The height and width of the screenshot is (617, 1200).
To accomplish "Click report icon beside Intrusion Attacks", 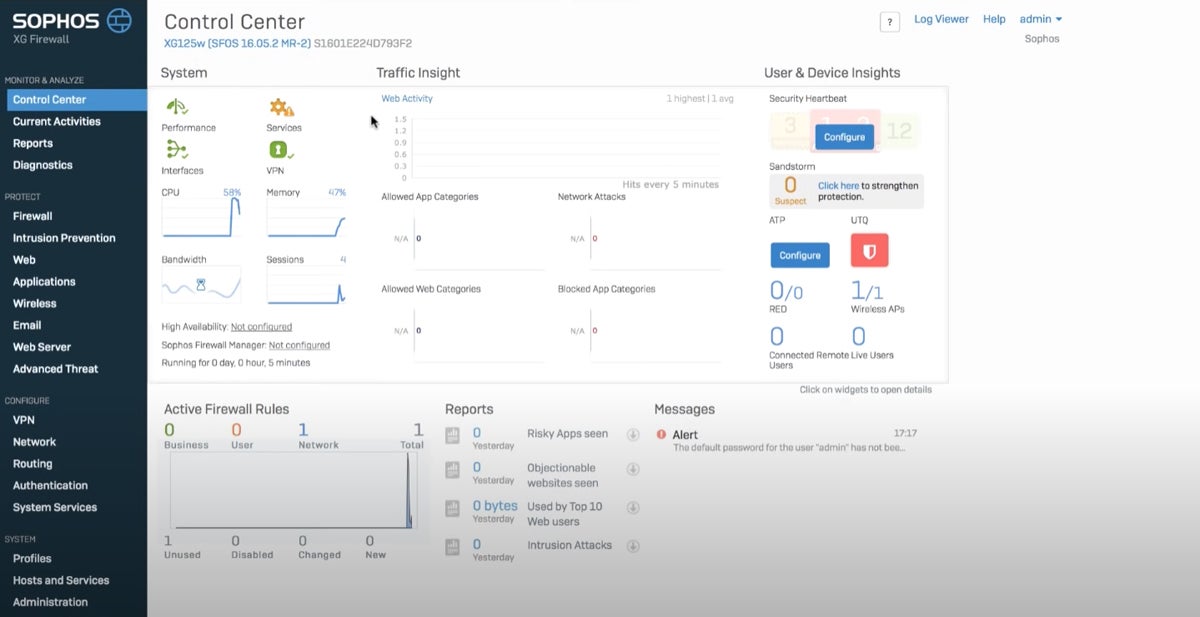I will pos(452,546).
